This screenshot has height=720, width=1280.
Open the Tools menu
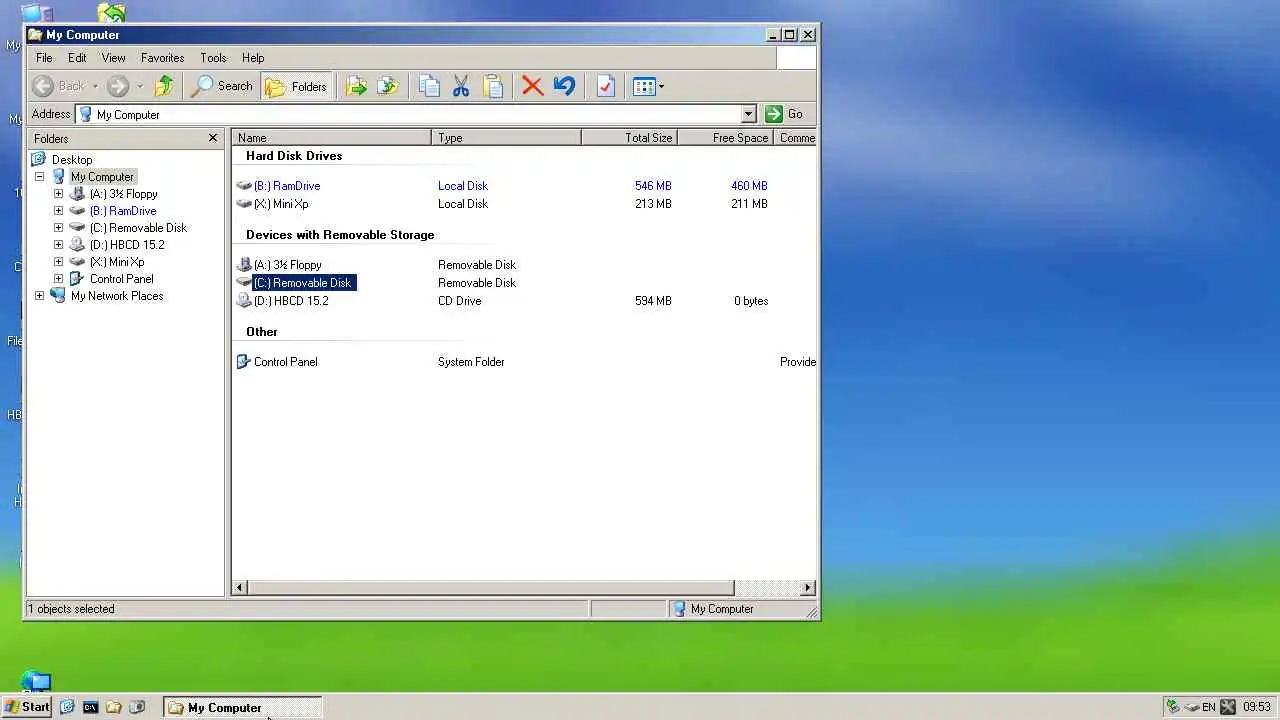click(x=213, y=58)
